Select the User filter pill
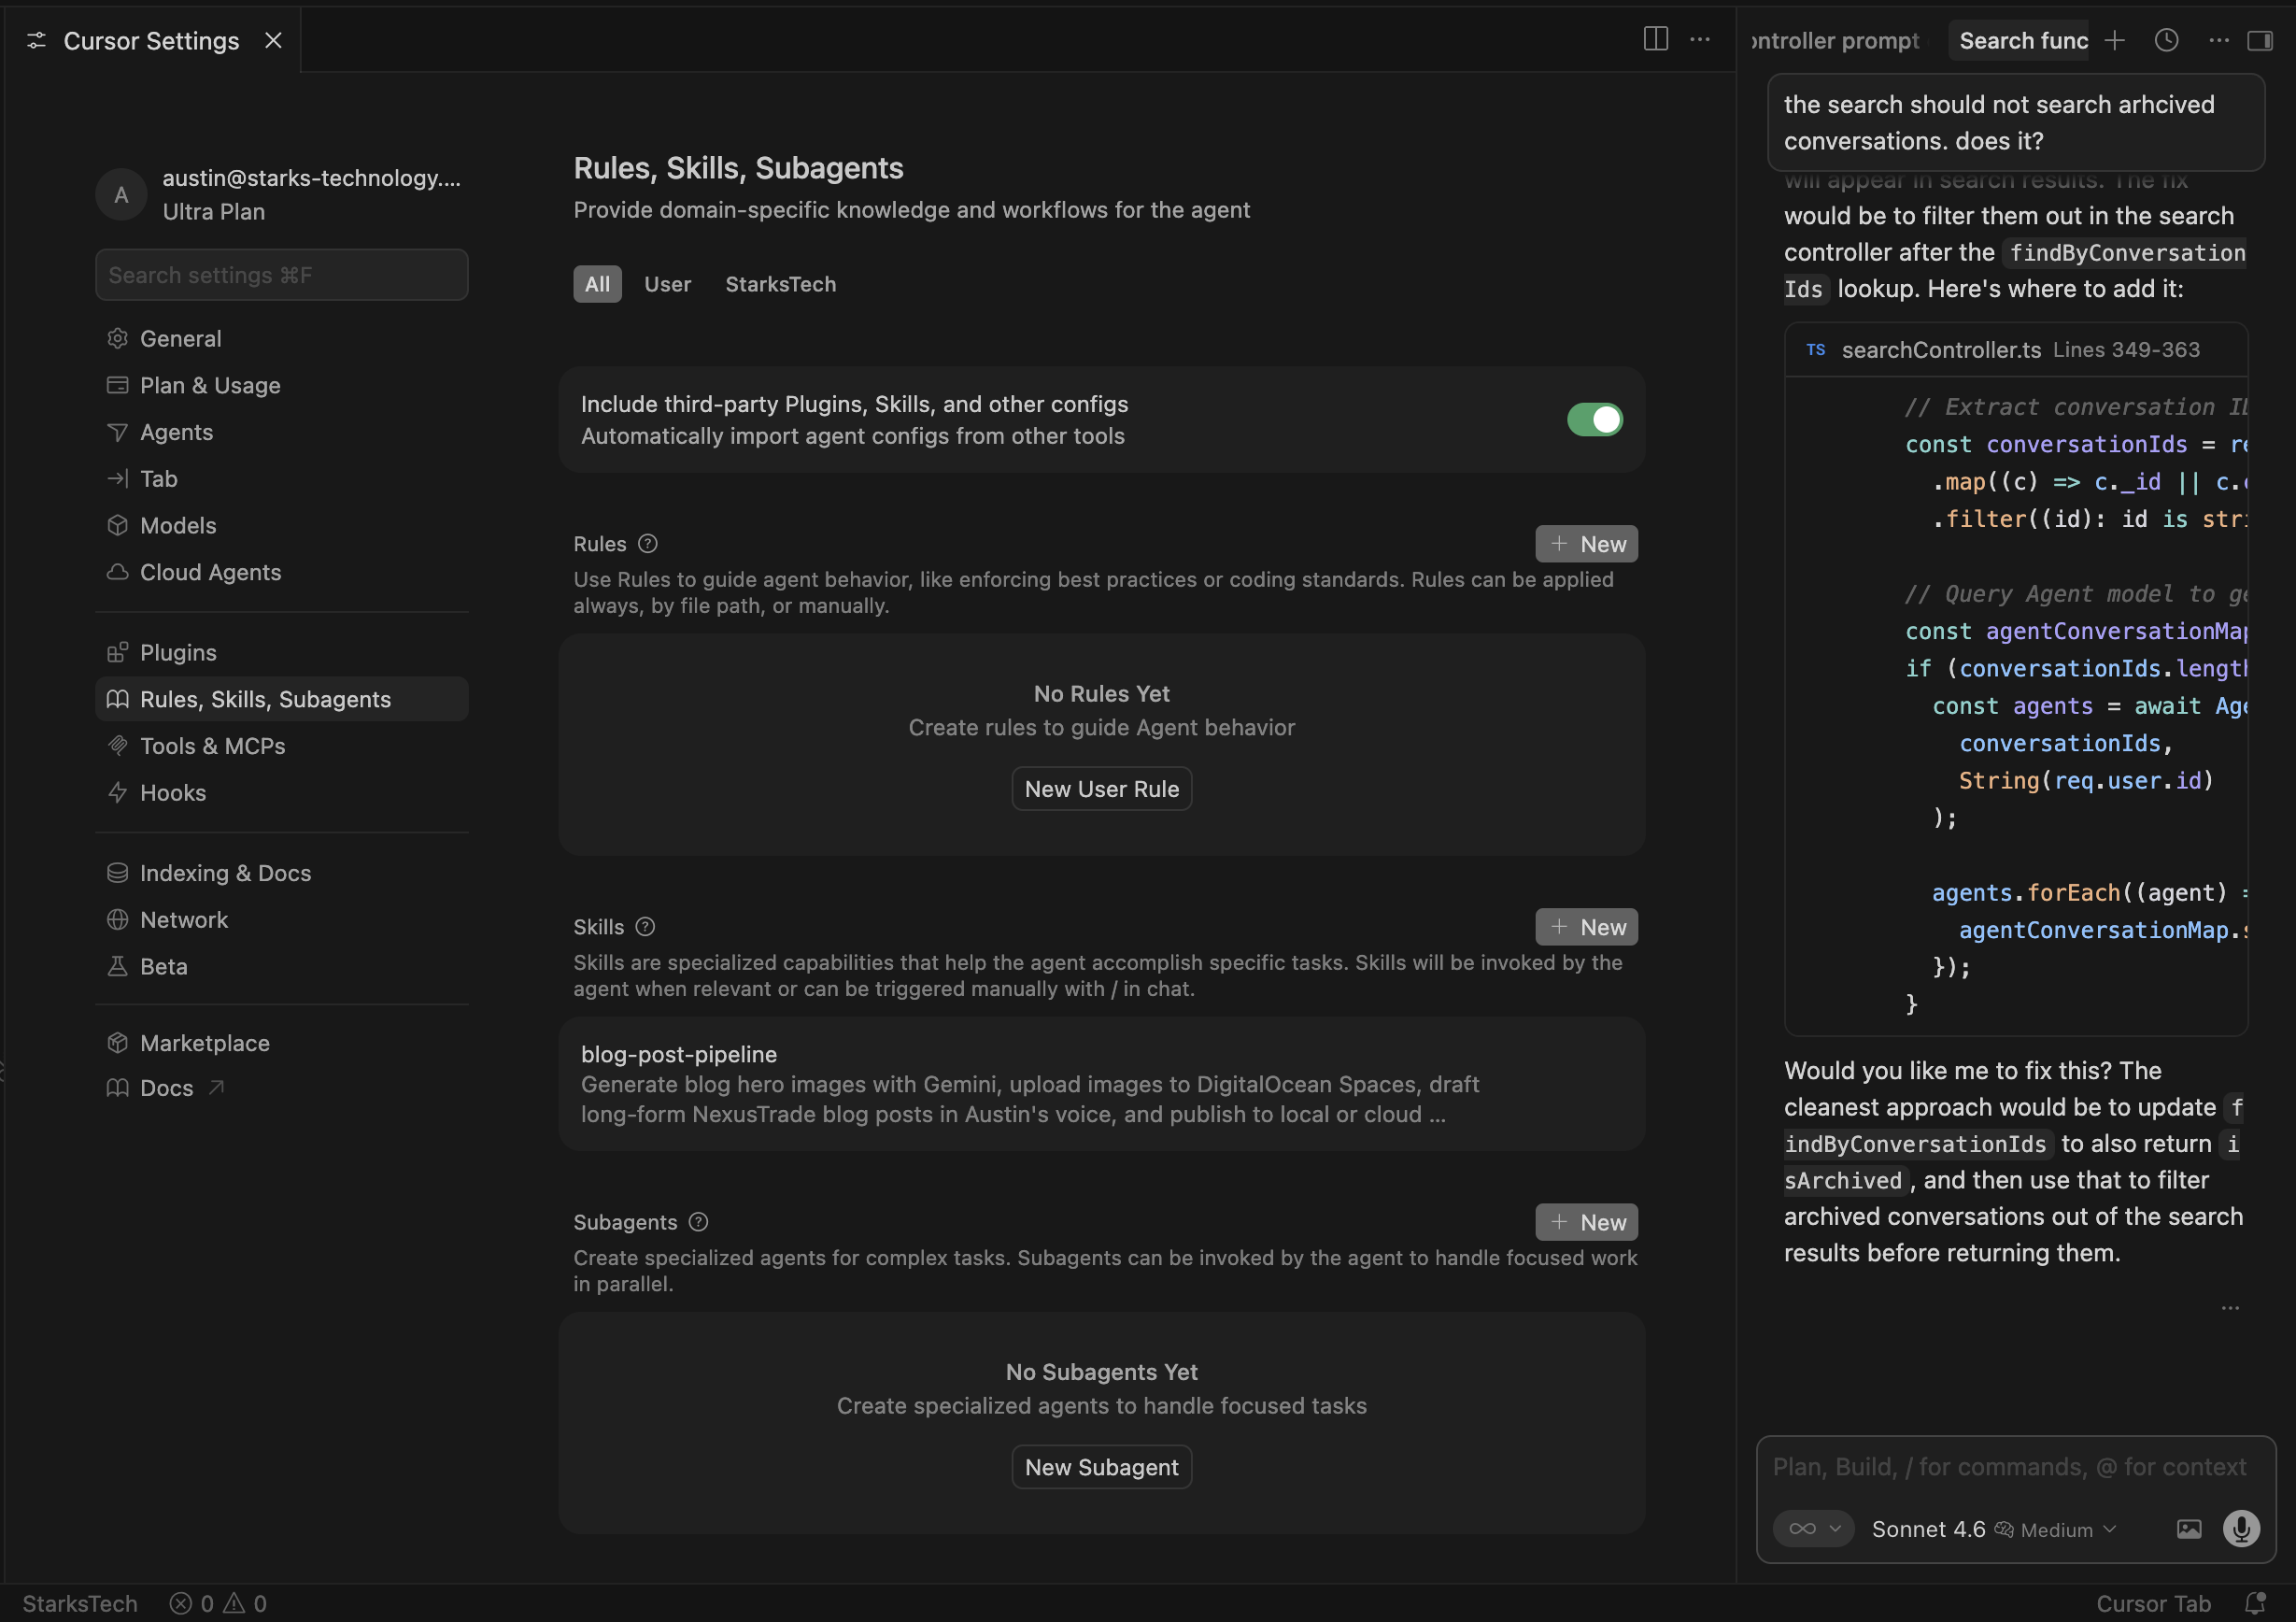The width and height of the screenshot is (2296, 1622). pos(667,284)
